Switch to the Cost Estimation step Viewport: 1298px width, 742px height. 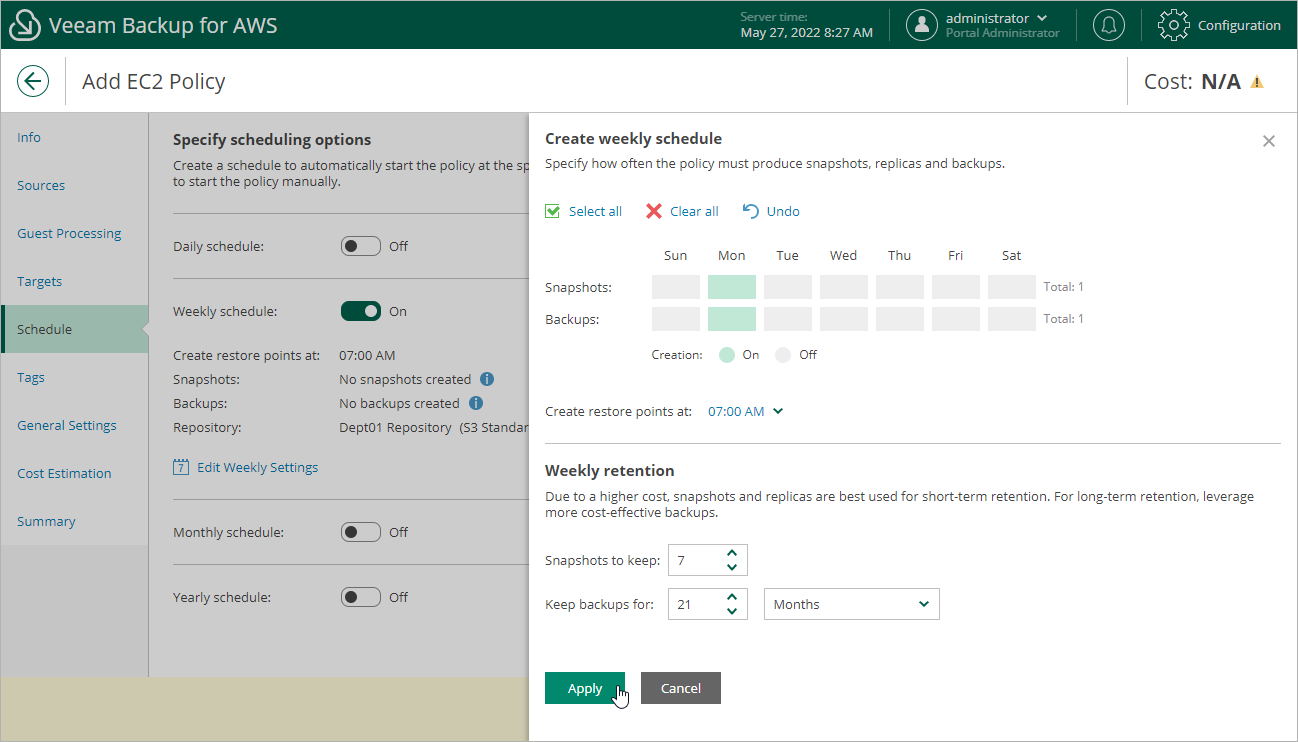66,473
